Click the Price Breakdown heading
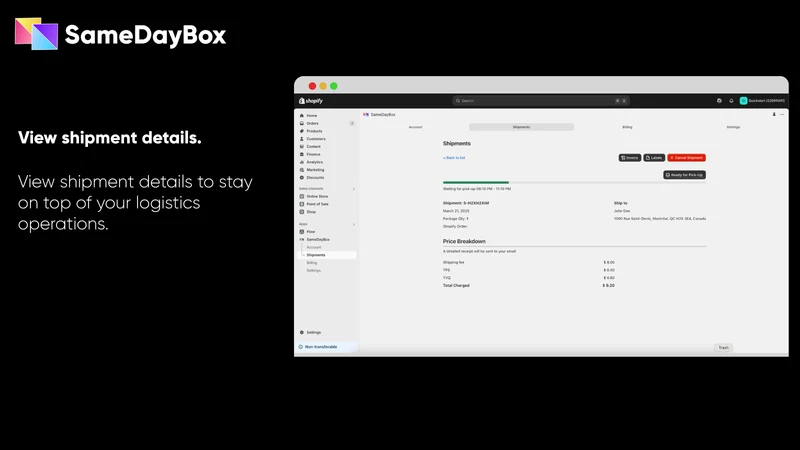This screenshot has height=450, width=800. (x=464, y=241)
